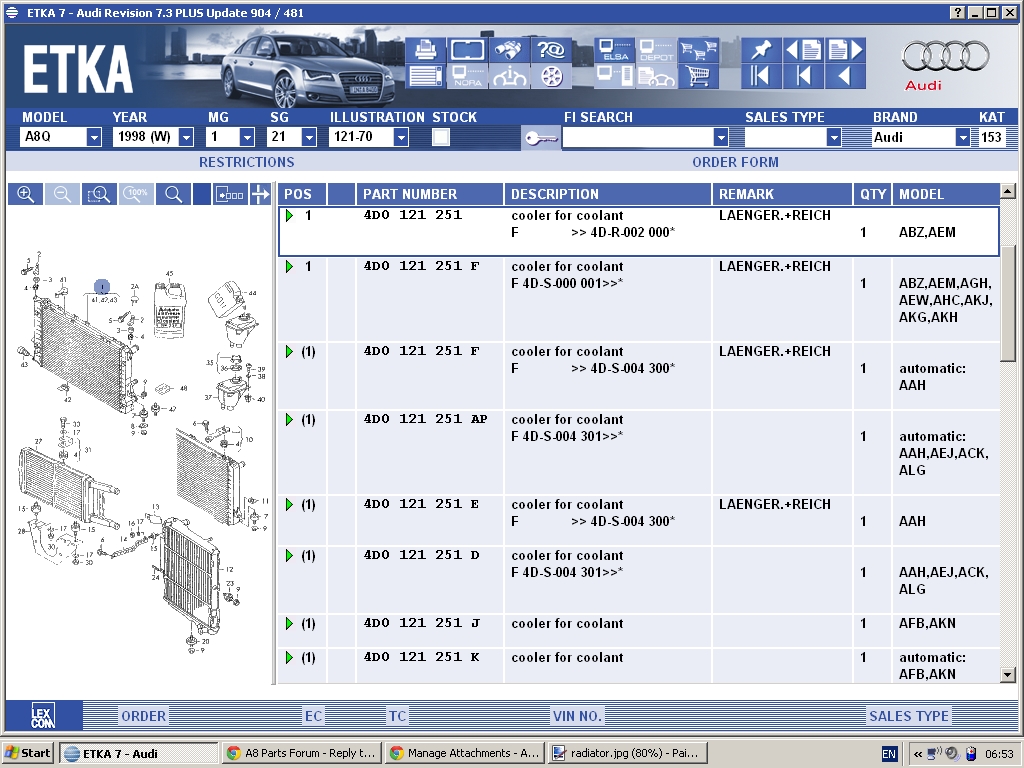Image resolution: width=1024 pixels, height=768 pixels.
Task: Open the SALES TYPE dropdown arrow
Action: coord(833,137)
